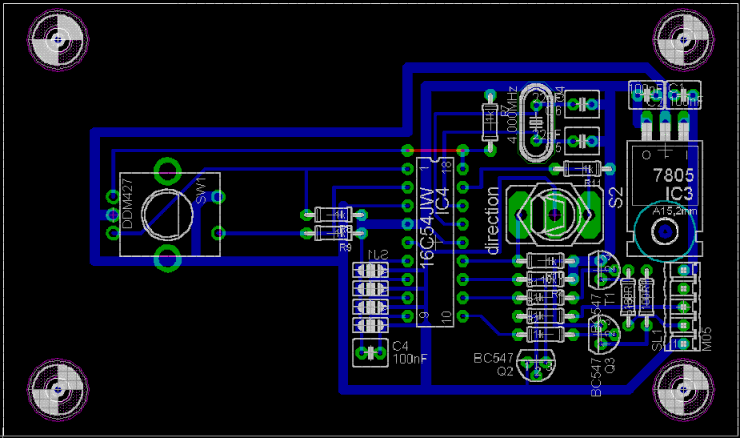Click the mounting hole on 7805 heatsink
This screenshot has width=740, height=438.
pos(662,234)
